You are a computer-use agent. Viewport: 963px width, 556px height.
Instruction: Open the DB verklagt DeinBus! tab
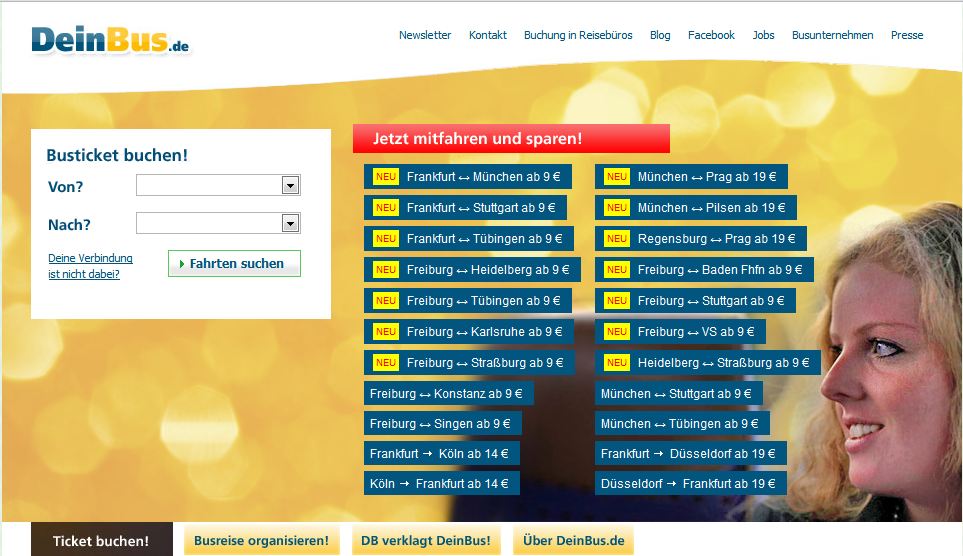pyautogui.click(x=426, y=540)
